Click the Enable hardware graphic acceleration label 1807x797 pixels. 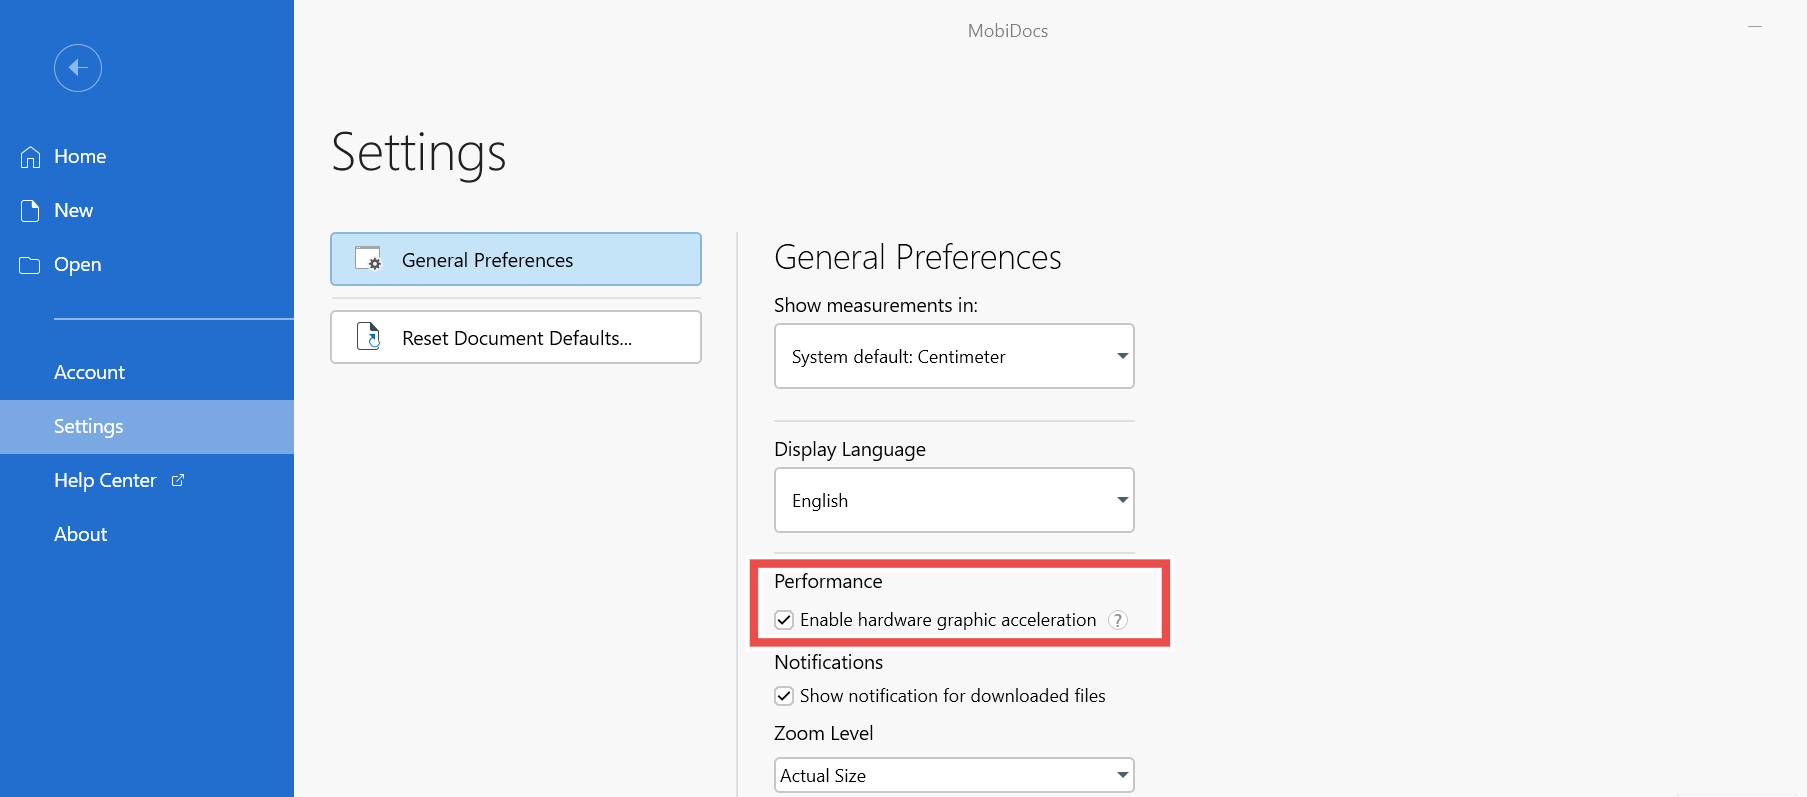tap(948, 620)
